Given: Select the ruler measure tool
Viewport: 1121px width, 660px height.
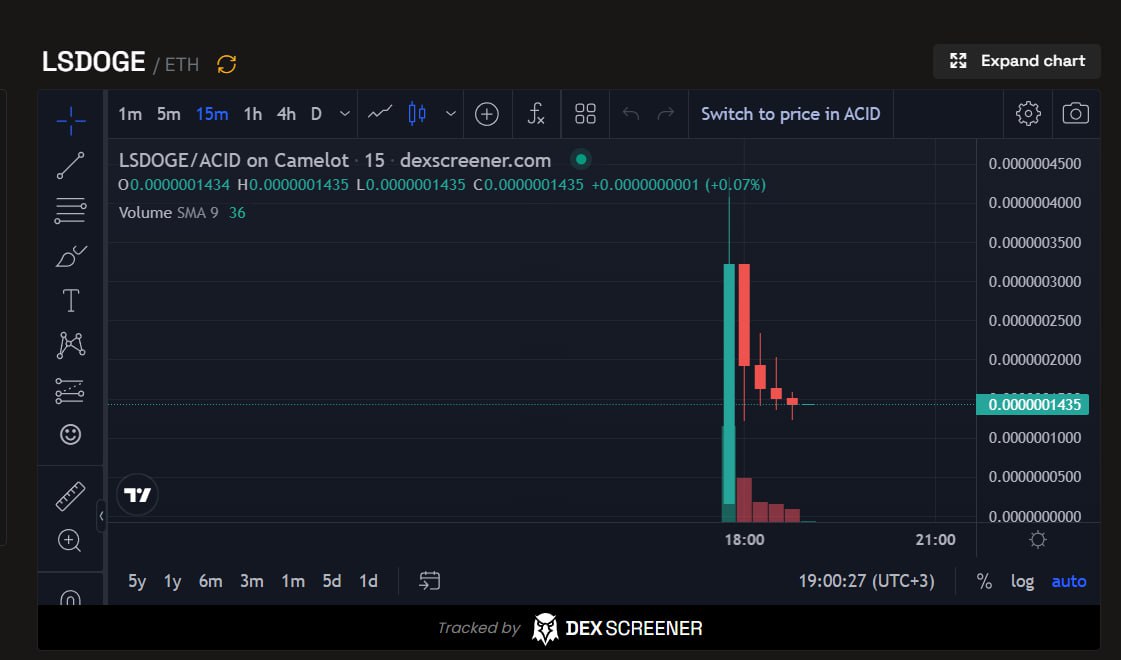Looking at the screenshot, I should 71,496.
